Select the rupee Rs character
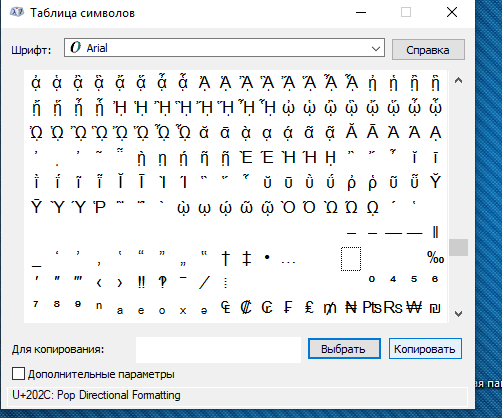The width and height of the screenshot is (502, 418). (393, 307)
